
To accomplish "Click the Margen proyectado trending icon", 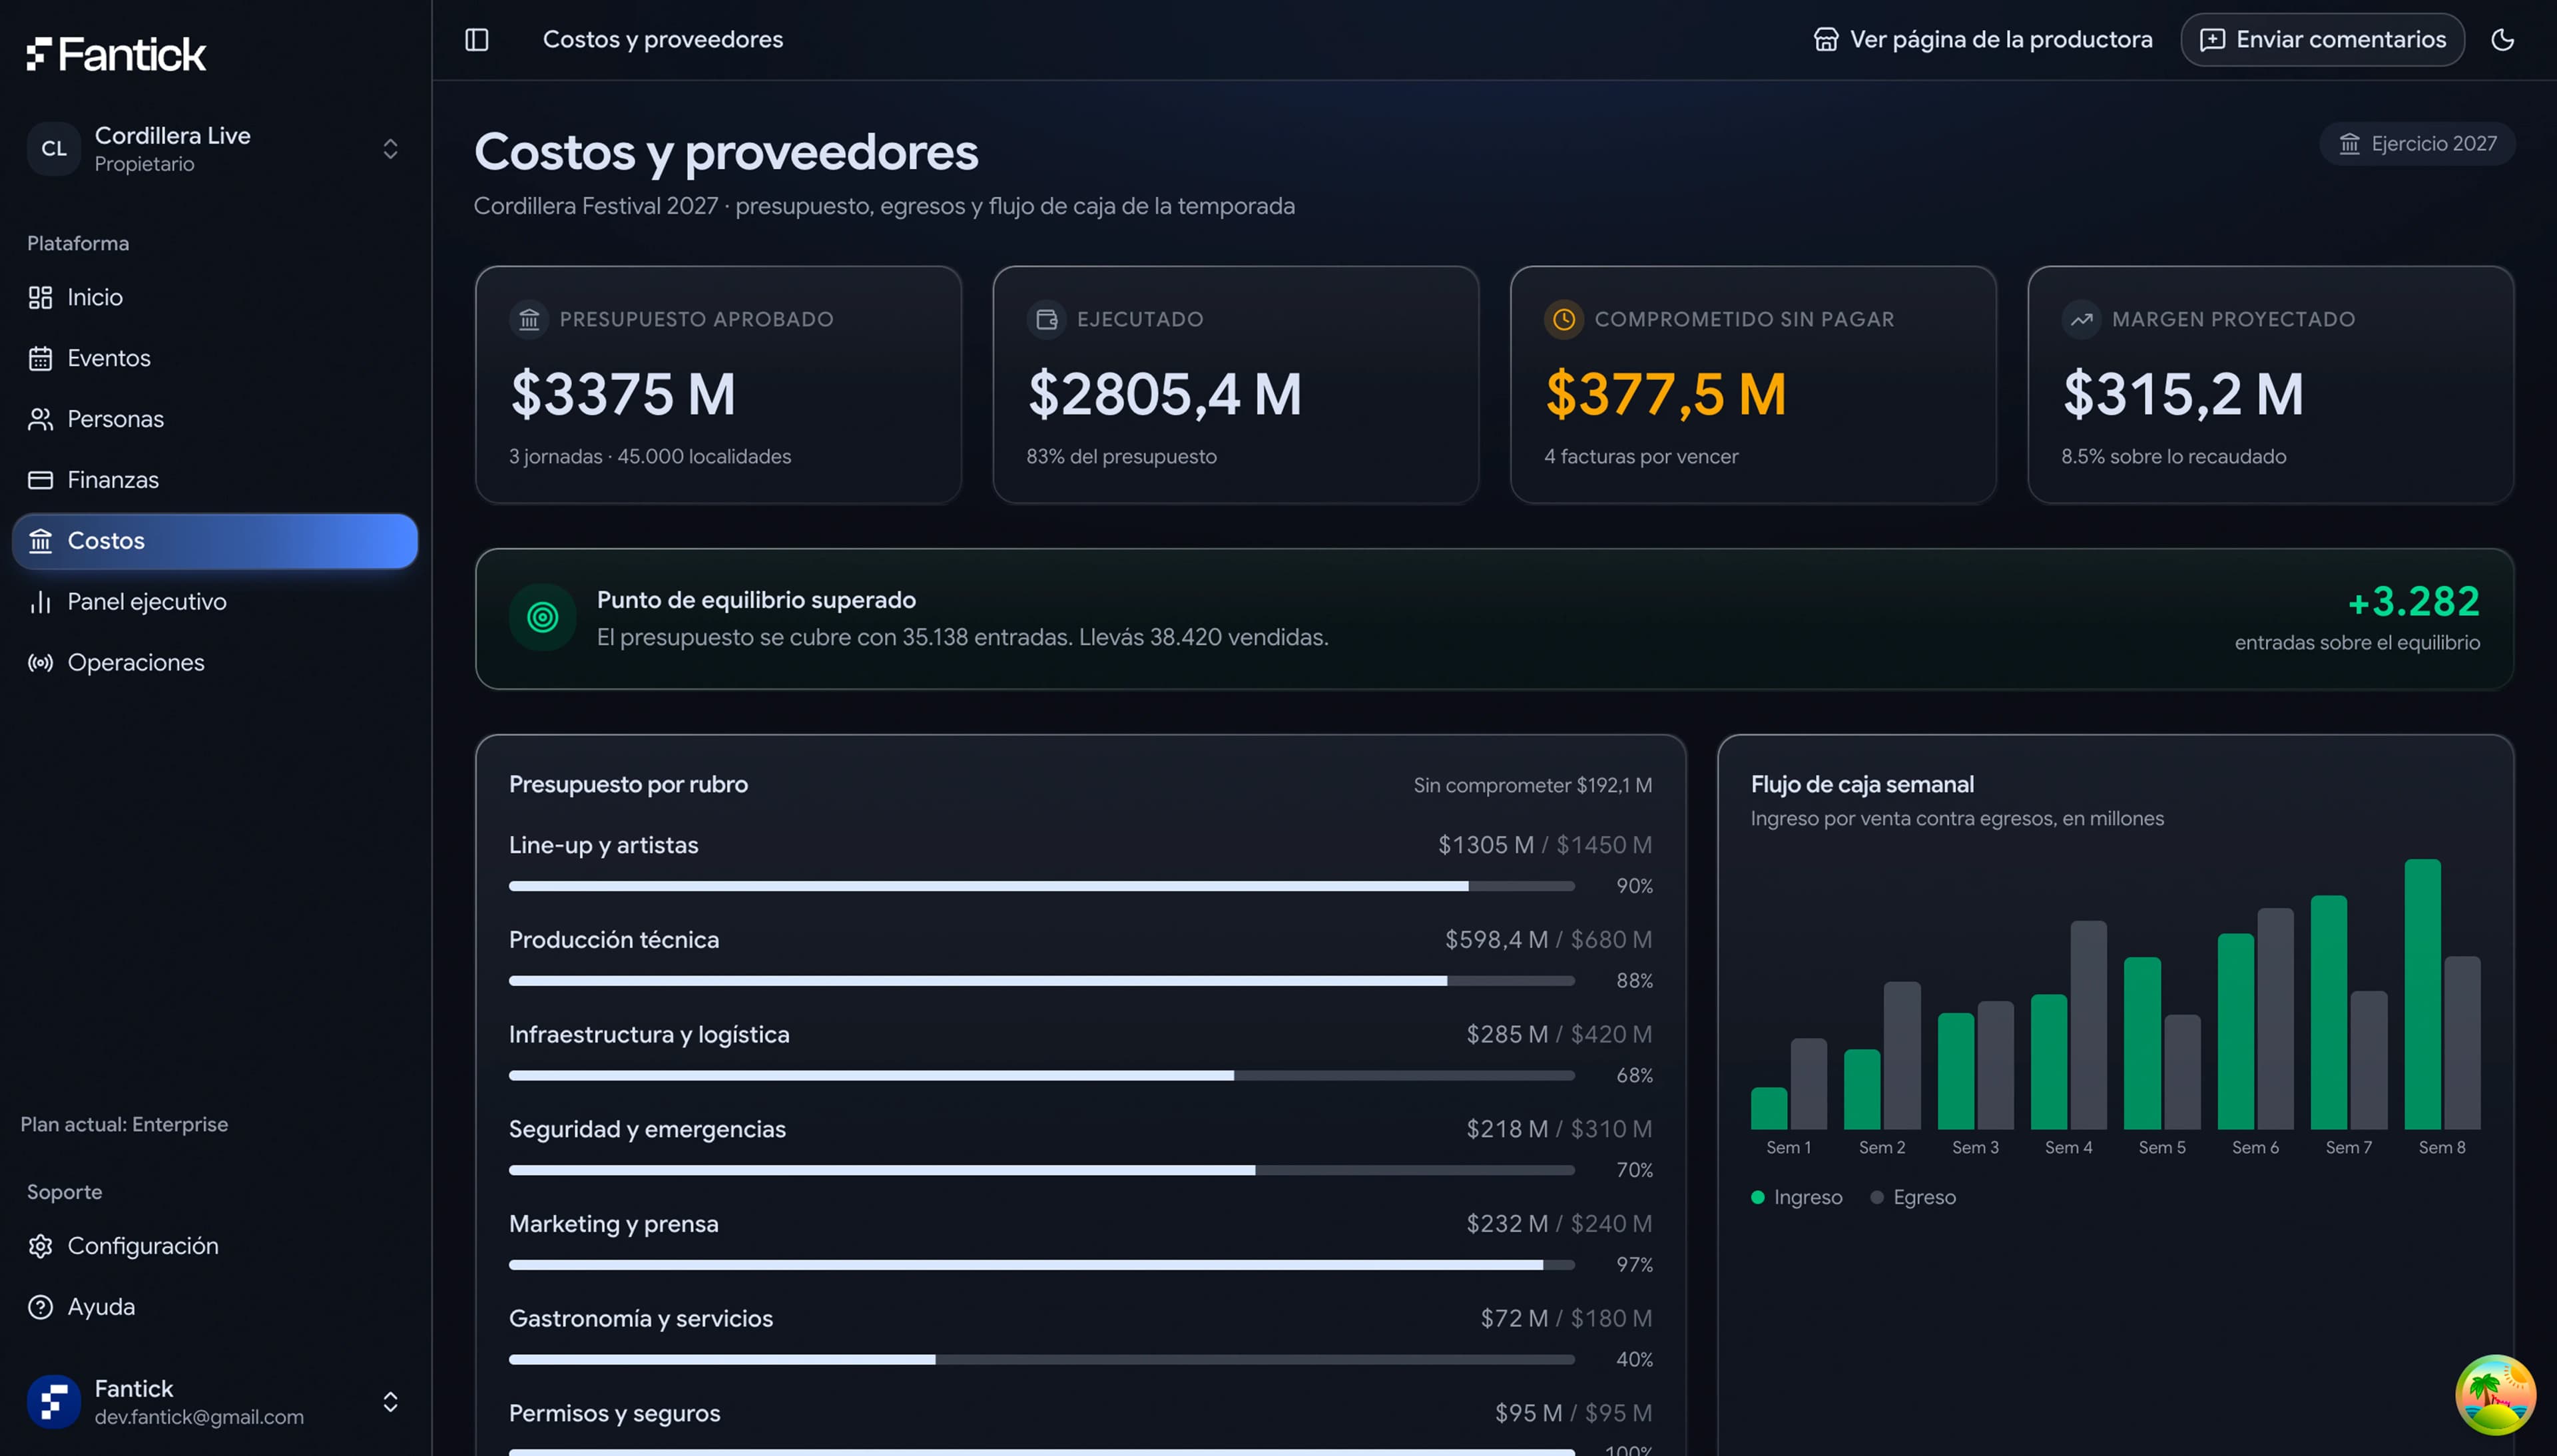I will coord(2081,320).
